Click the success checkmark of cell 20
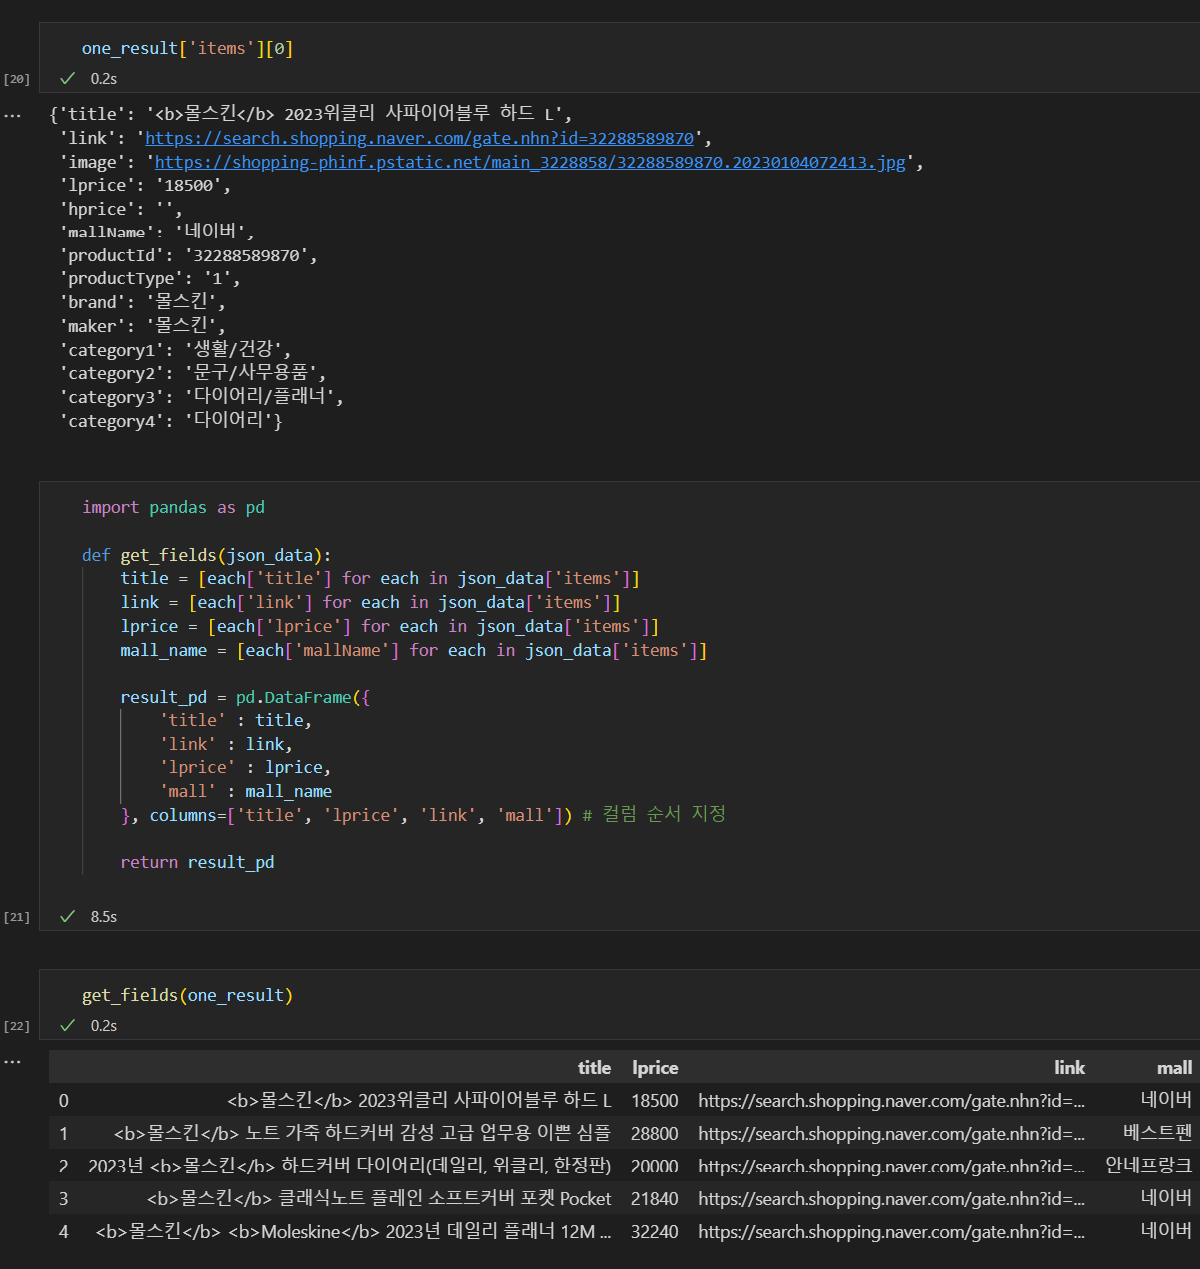The image size is (1200, 1269). [x=68, y=78]
